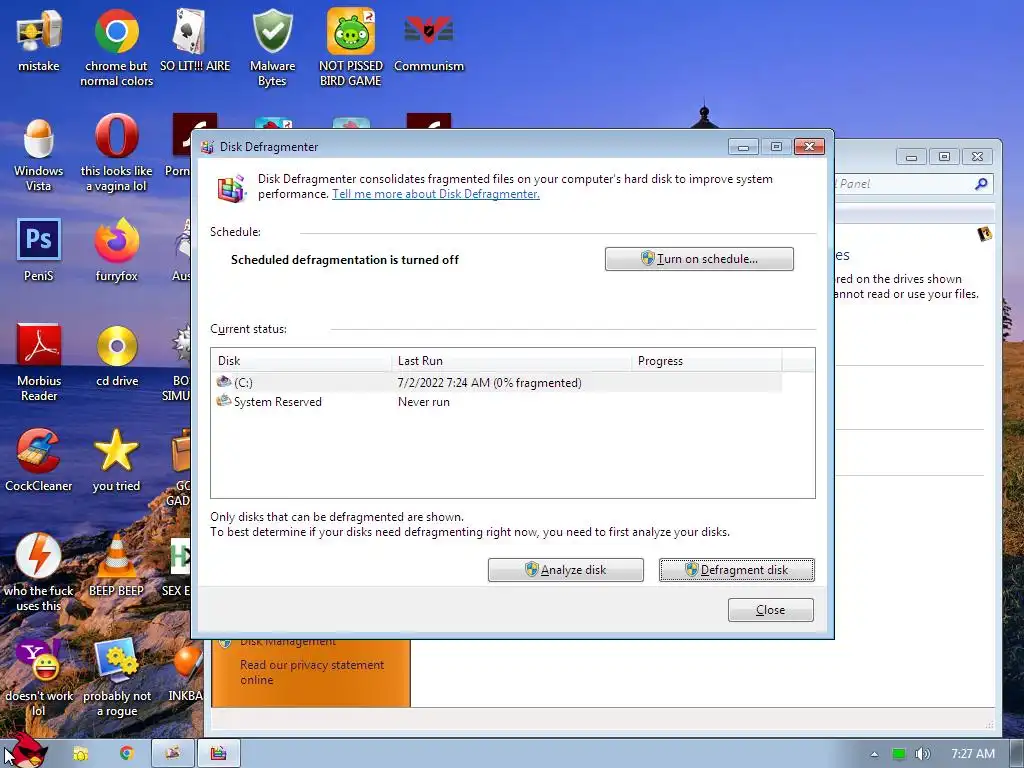
Task: Select the chrome but normal colors icon
Action: tap(116, 48)
